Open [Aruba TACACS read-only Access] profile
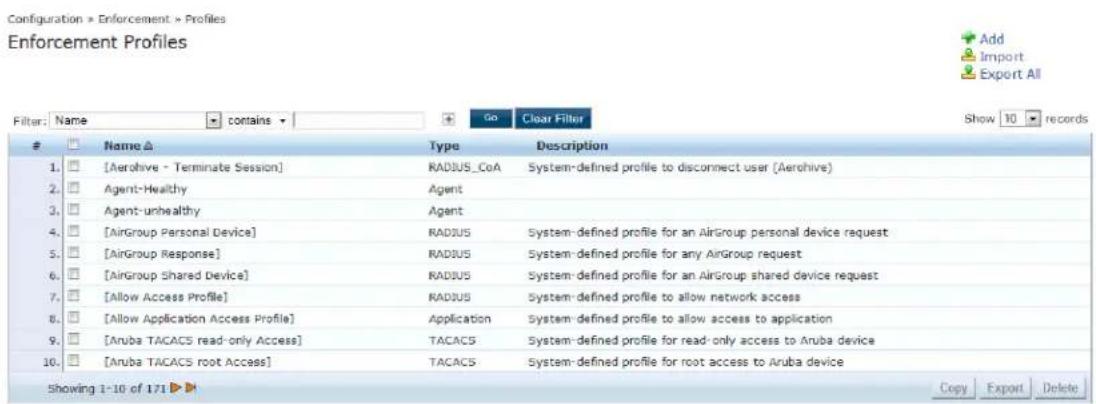The image size is (1096, 404). (x=203, y=340)
